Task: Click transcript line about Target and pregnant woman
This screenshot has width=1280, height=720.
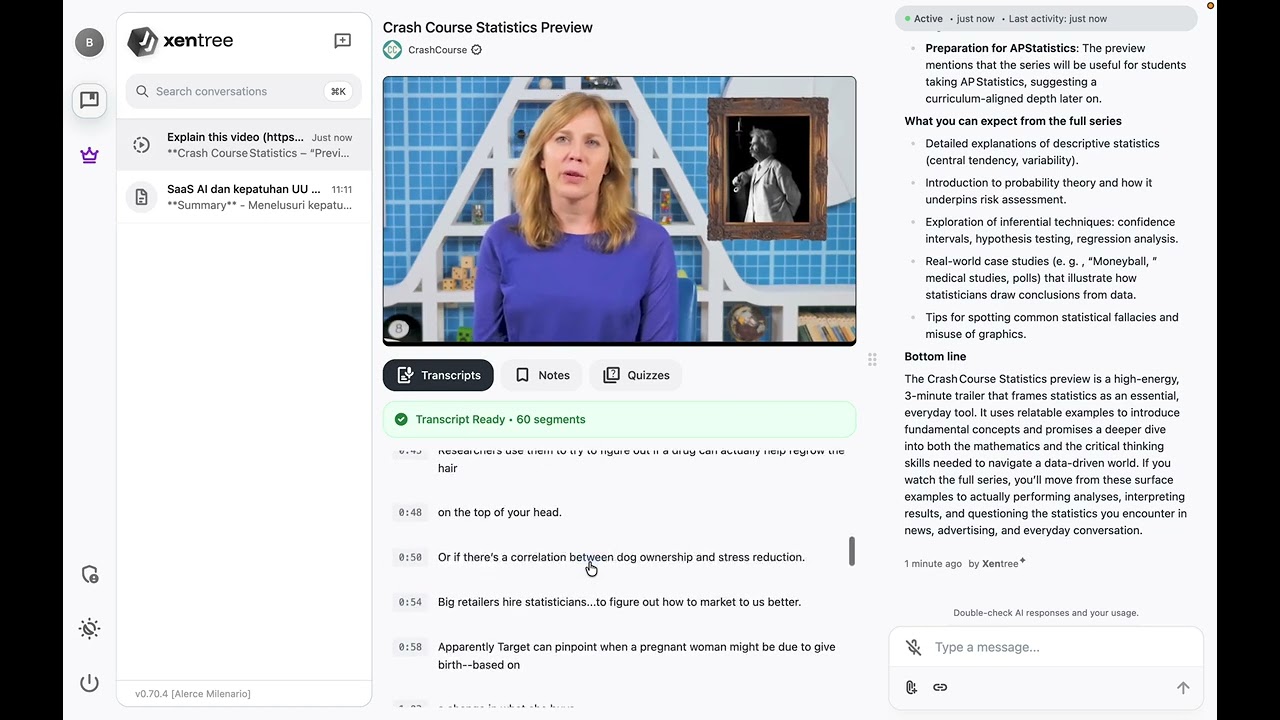Action: pyautogui.click(x=637, y=656)
